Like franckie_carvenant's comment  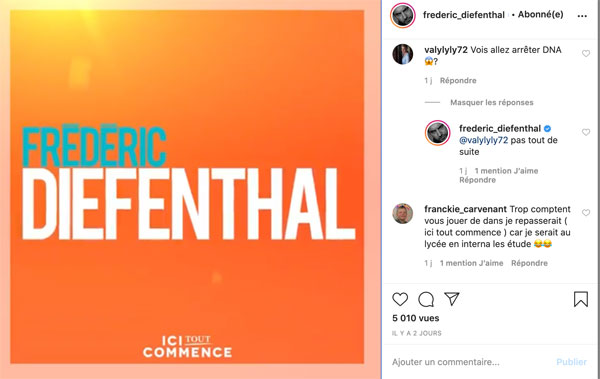(586, 212)
